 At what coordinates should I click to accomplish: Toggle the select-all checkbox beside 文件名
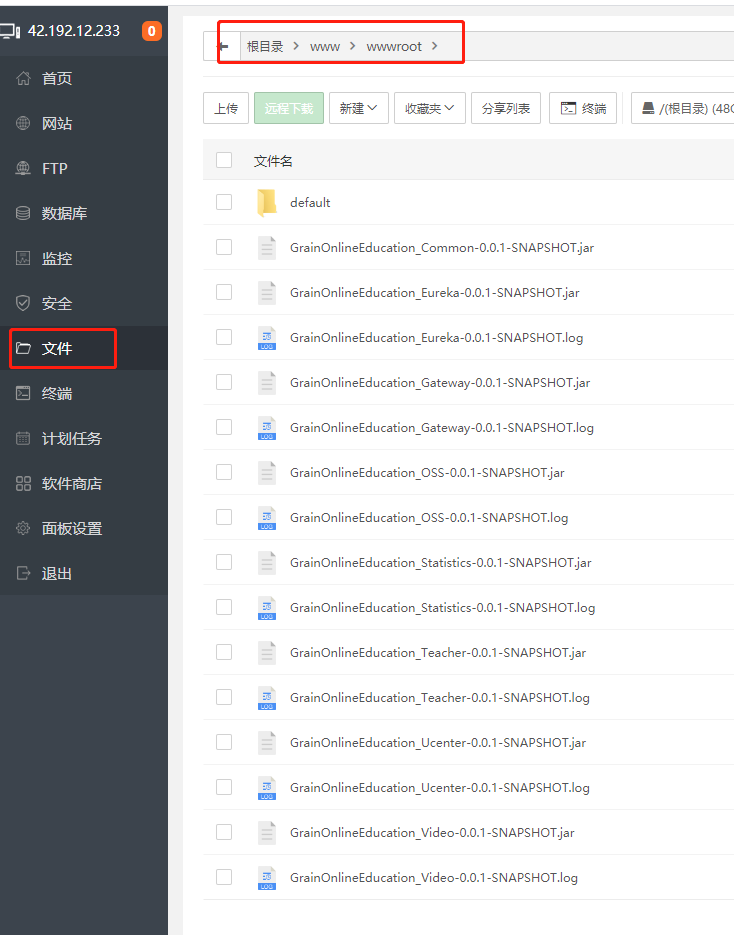point(224,160)
